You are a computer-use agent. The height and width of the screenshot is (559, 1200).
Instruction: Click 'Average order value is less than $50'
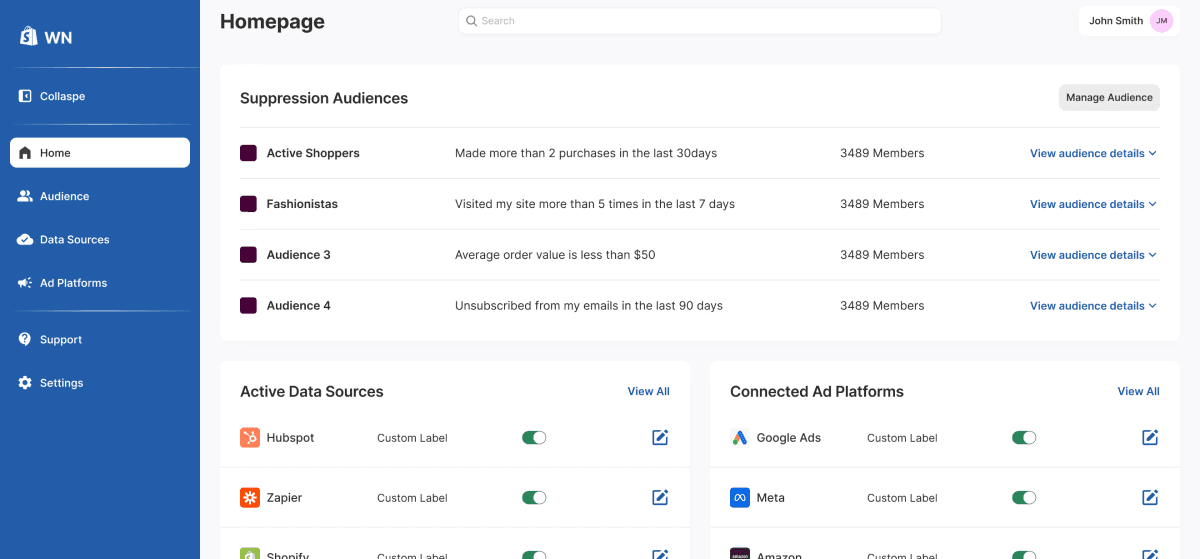pyautogui.click(x=555, y=255)
